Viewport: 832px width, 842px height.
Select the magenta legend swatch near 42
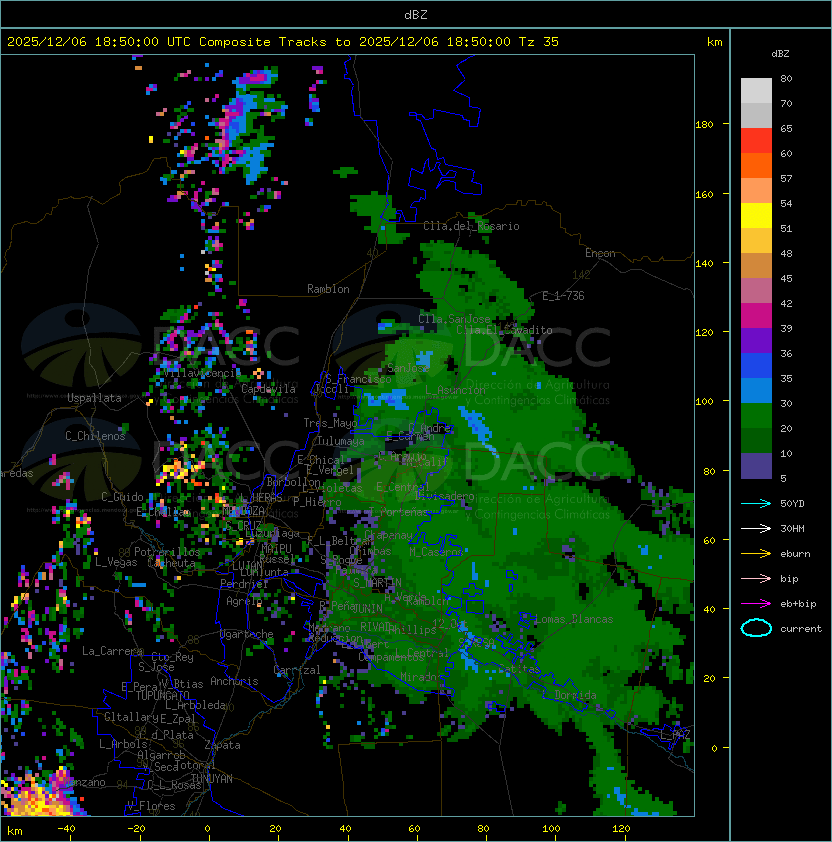coord(756,316)
